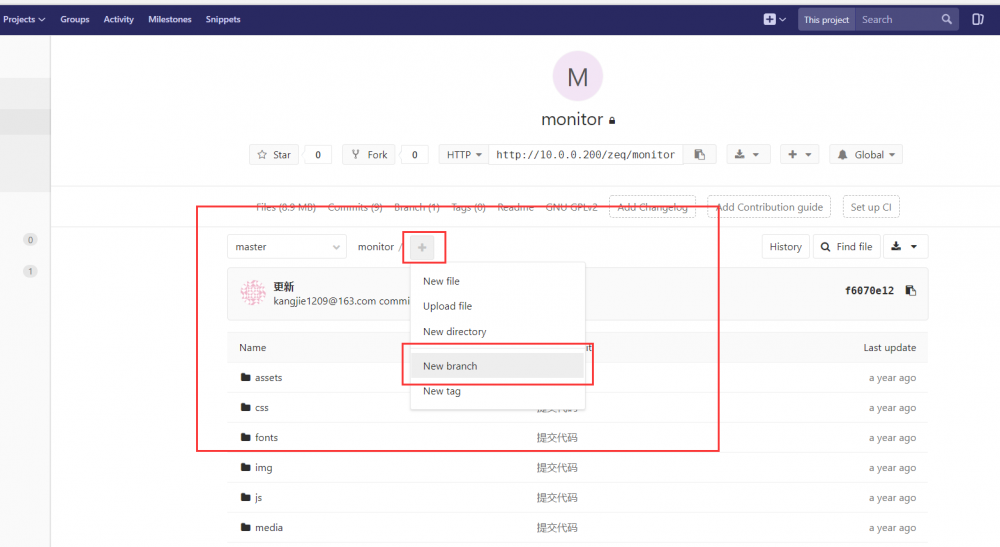The image size is (1000, 547).
Task: Click Add Contribution guide button
Action: (x=769, y=207)
